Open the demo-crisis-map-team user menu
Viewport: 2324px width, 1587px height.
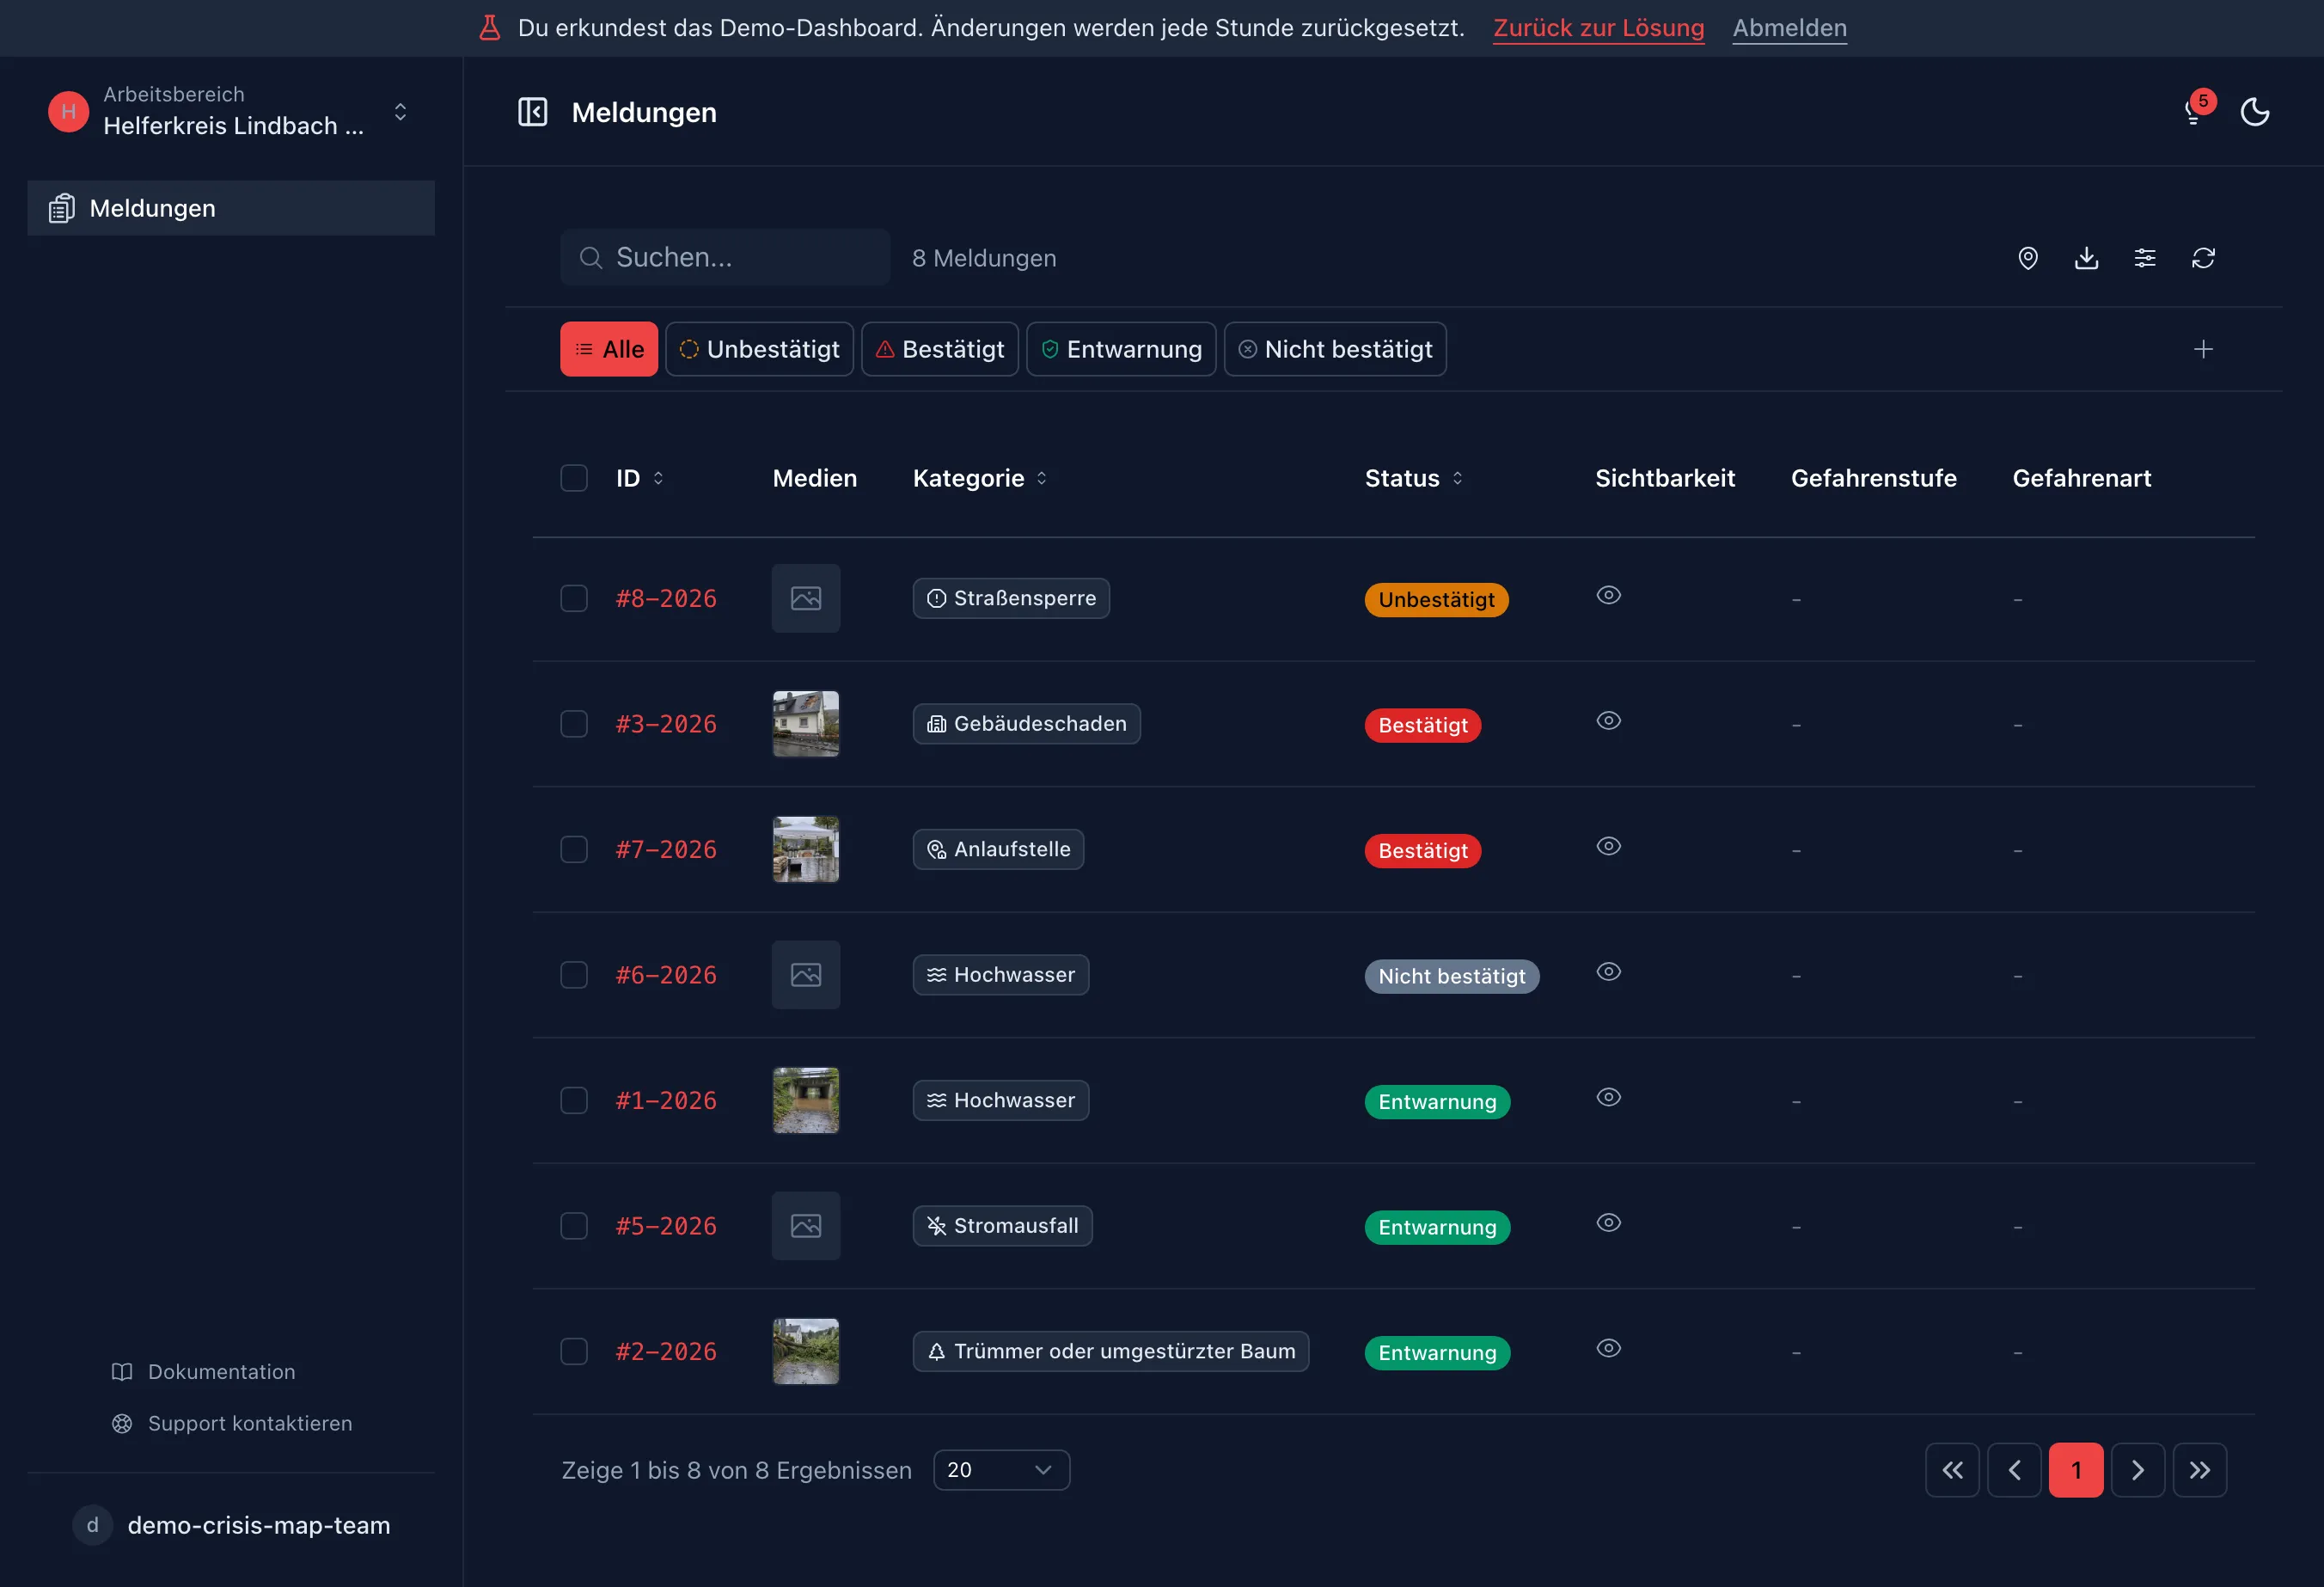click(231, 1525)
